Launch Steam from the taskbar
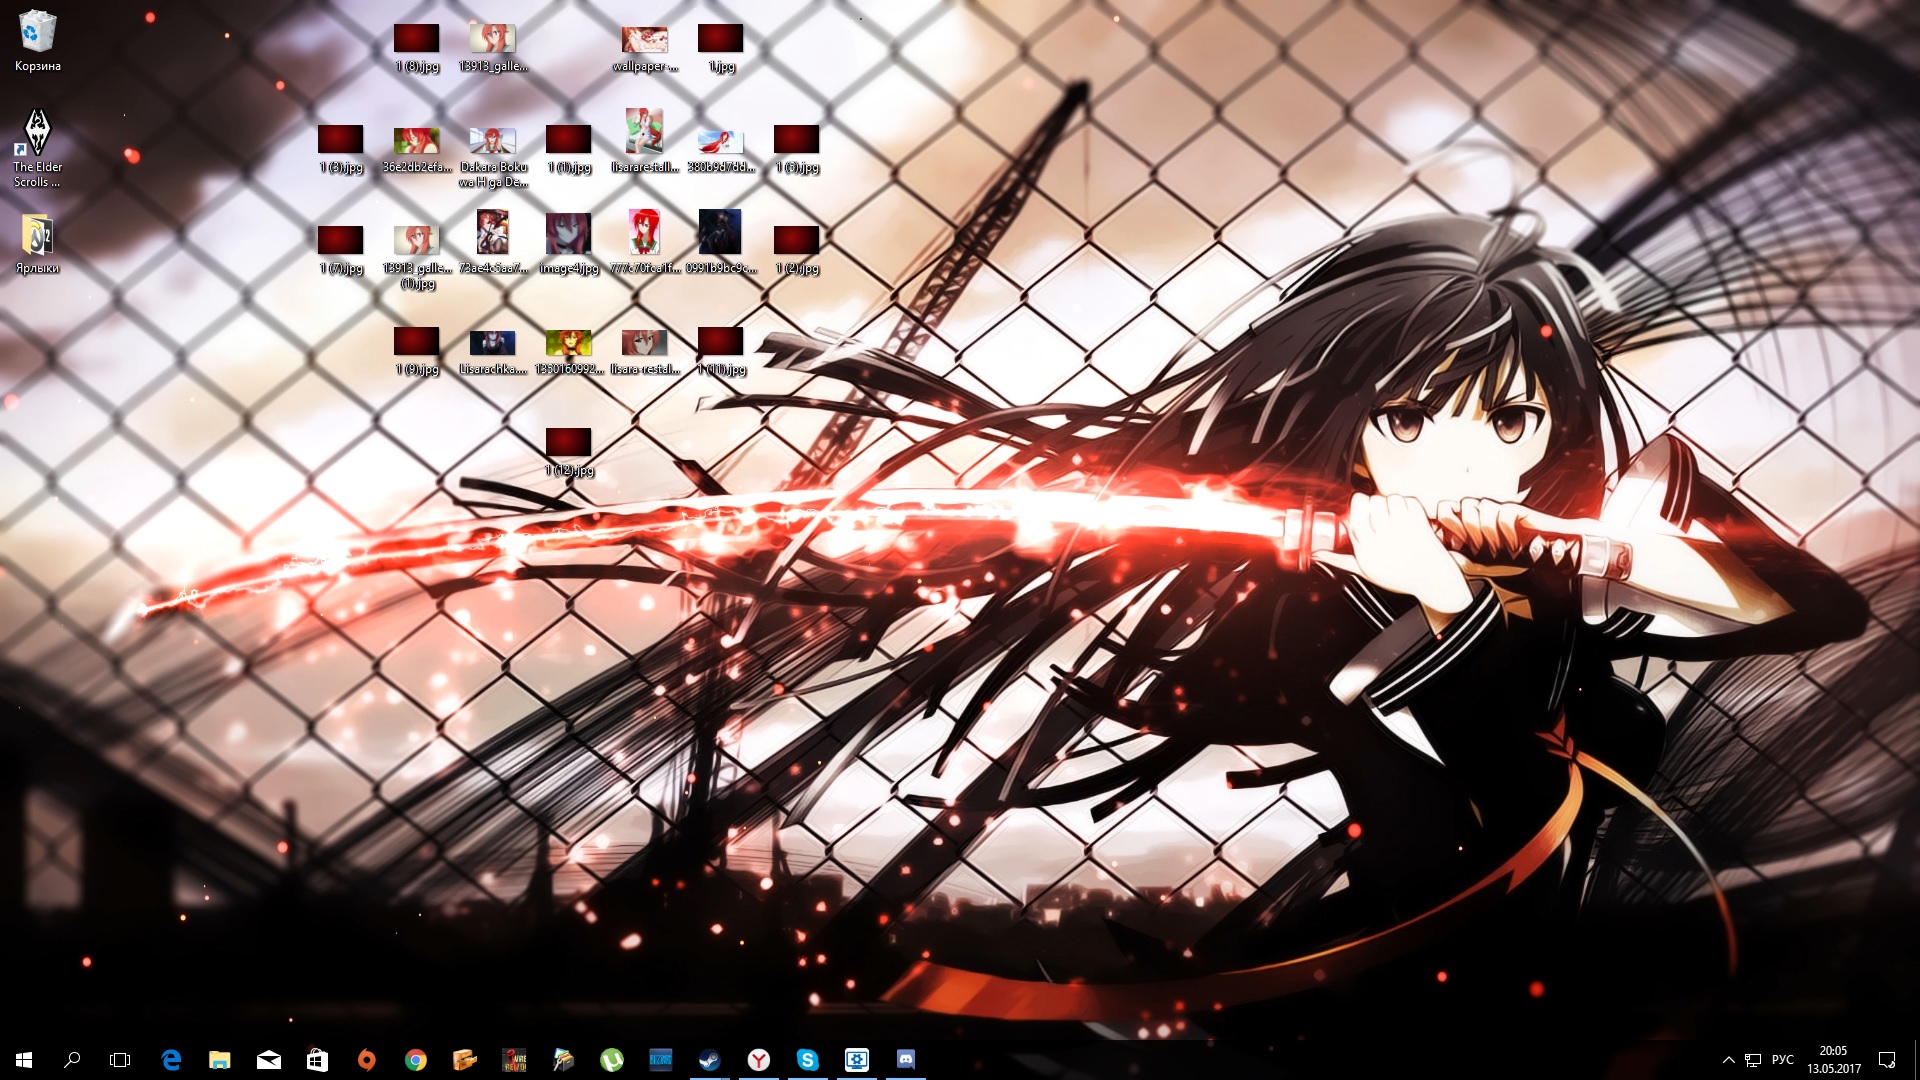Image resolution: width=1920 pixels, height=1080 pixels. pos(710,1060)
